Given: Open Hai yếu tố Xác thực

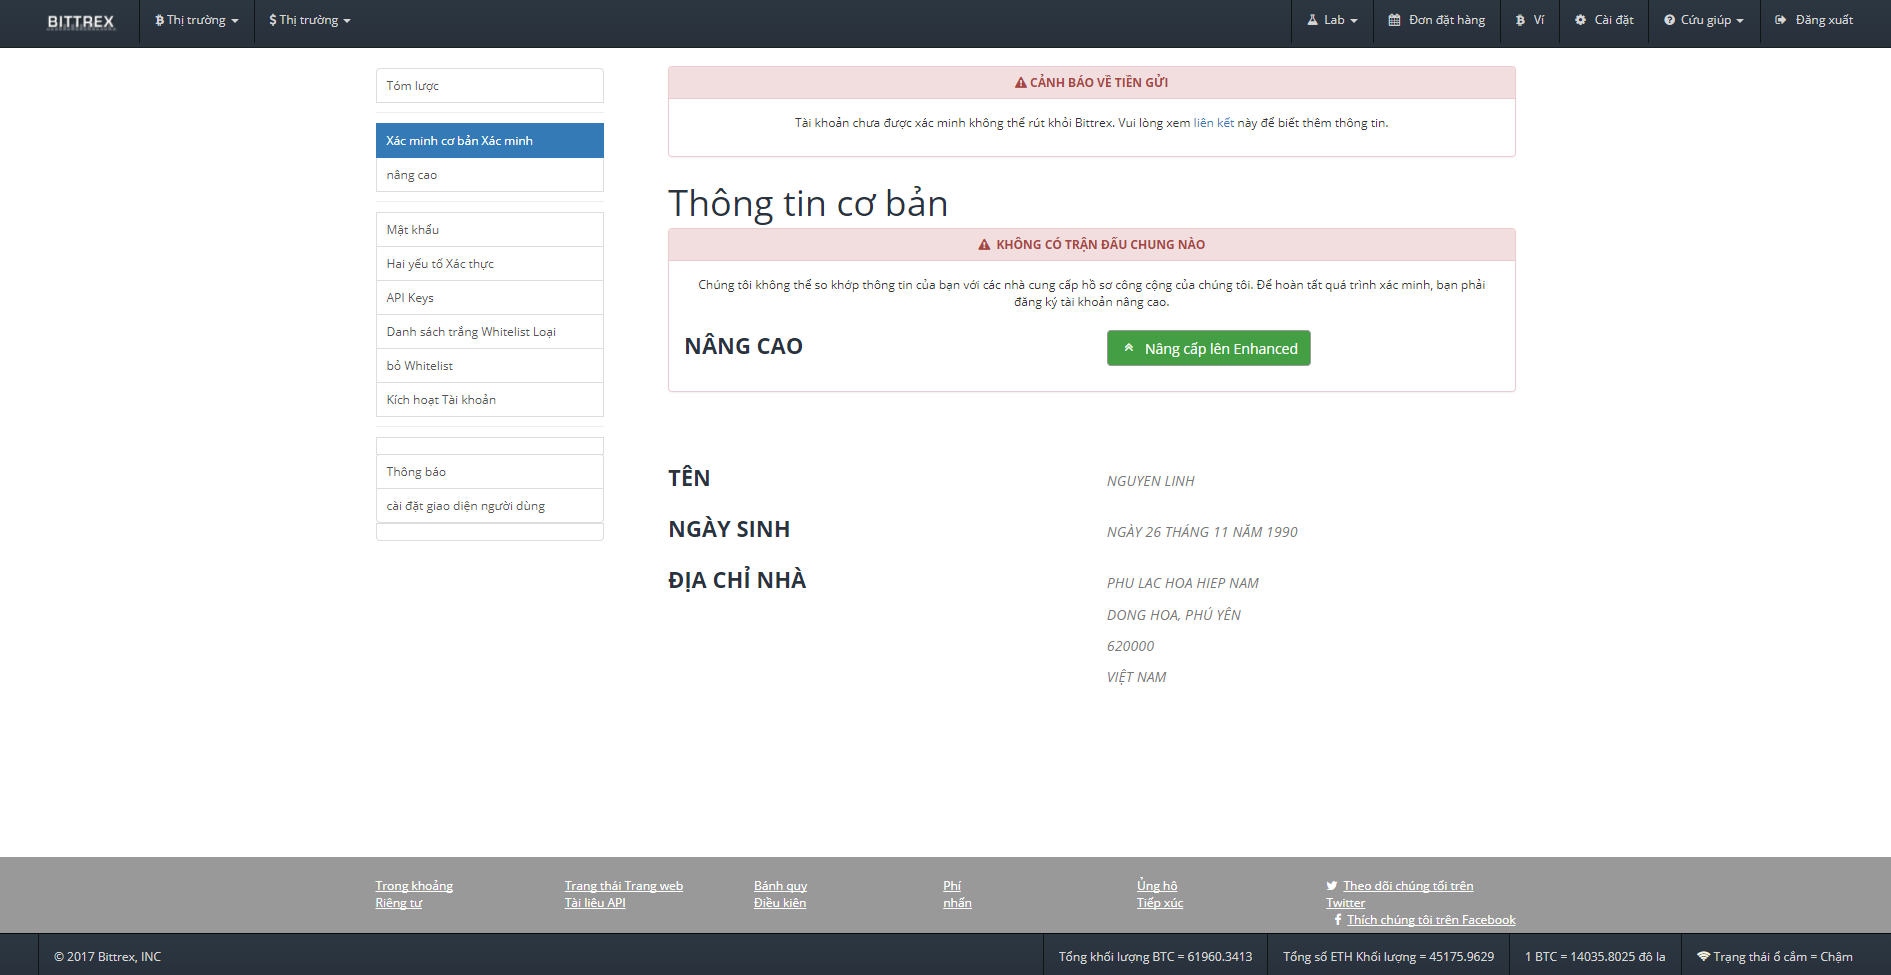Looking at the screenshot, I should 490,264.
